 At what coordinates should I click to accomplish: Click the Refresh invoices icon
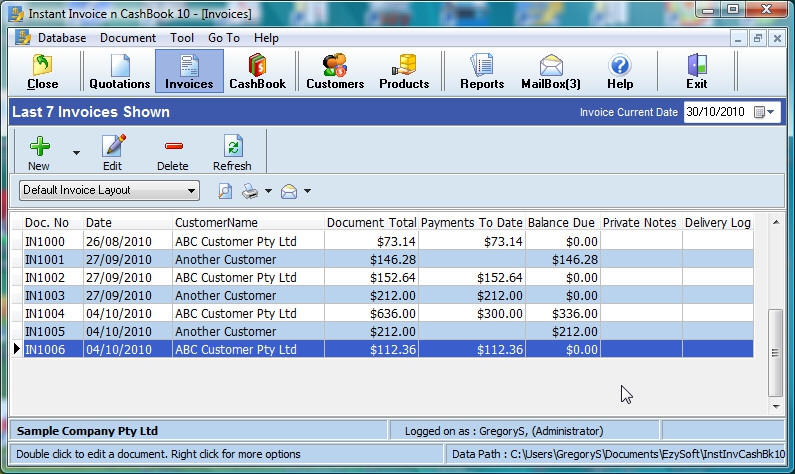coord(232,153)
